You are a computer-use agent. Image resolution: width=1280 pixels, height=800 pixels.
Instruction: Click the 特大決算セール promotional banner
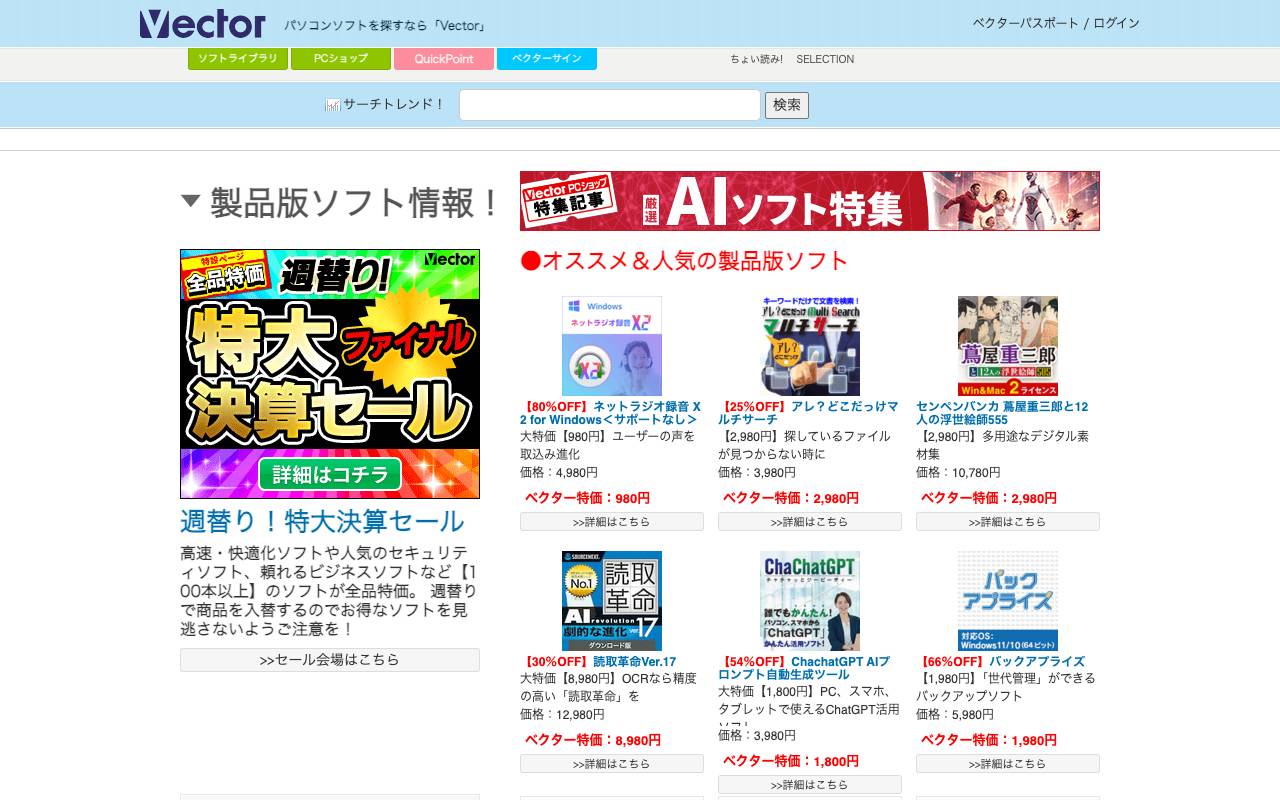329,374
